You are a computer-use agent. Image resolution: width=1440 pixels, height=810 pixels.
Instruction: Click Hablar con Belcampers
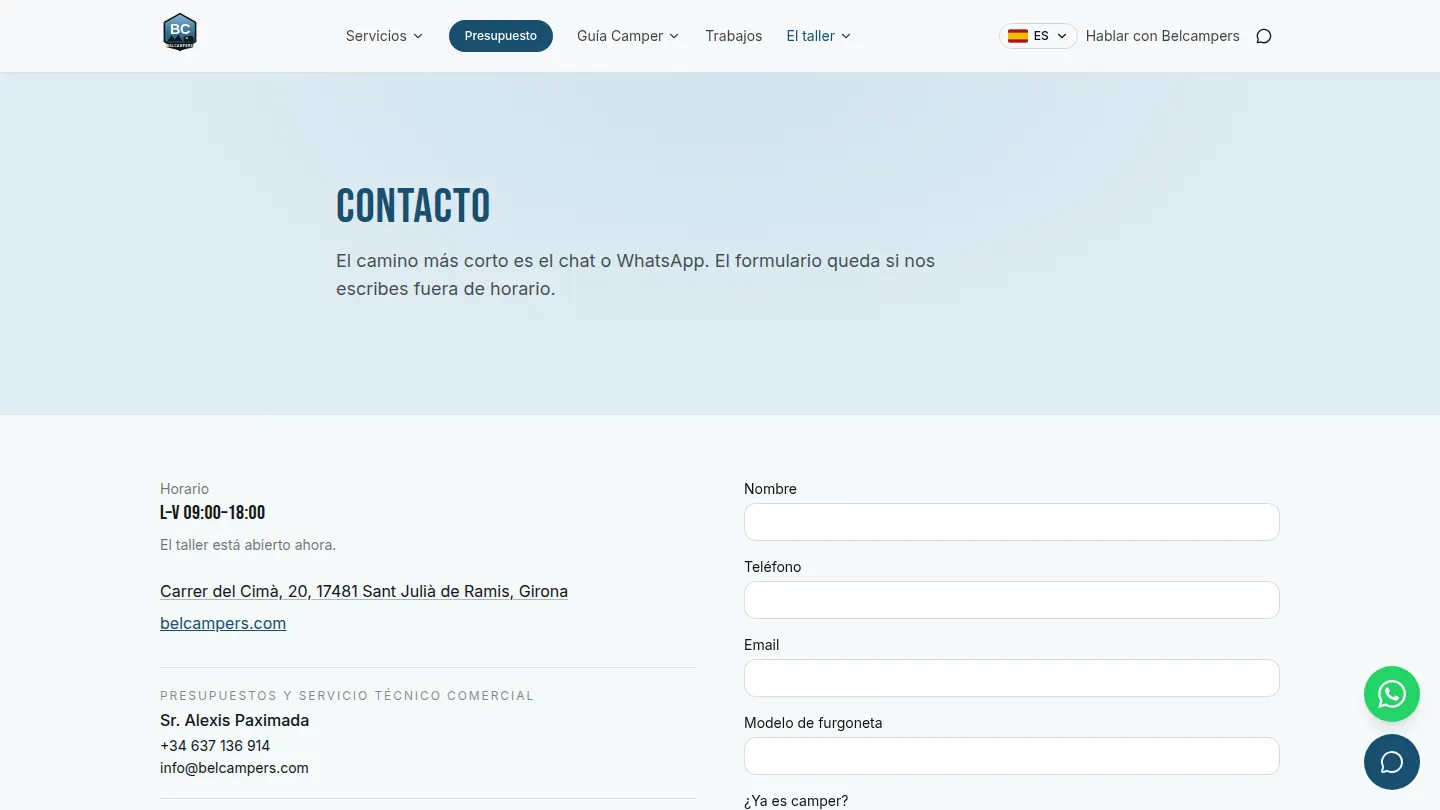tap(1162, 36)
